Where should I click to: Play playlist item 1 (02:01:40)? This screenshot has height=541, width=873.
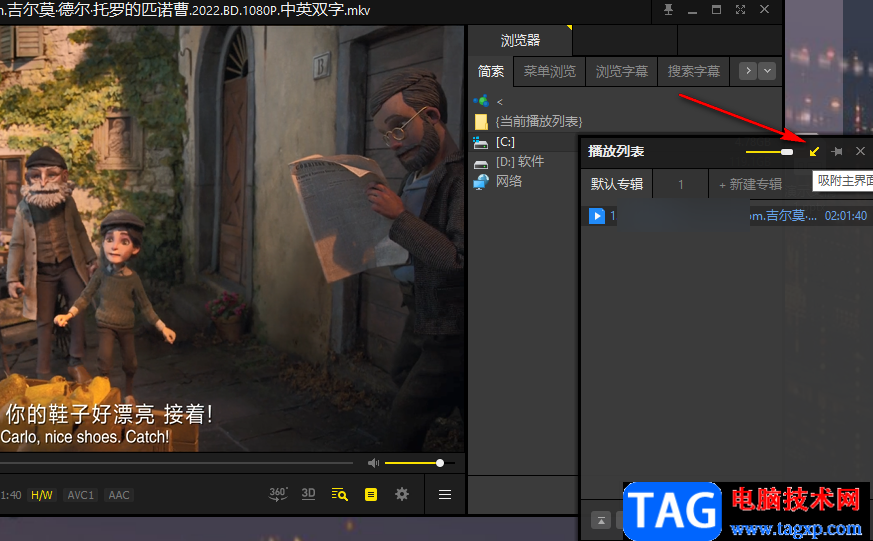tap(727, 215)
